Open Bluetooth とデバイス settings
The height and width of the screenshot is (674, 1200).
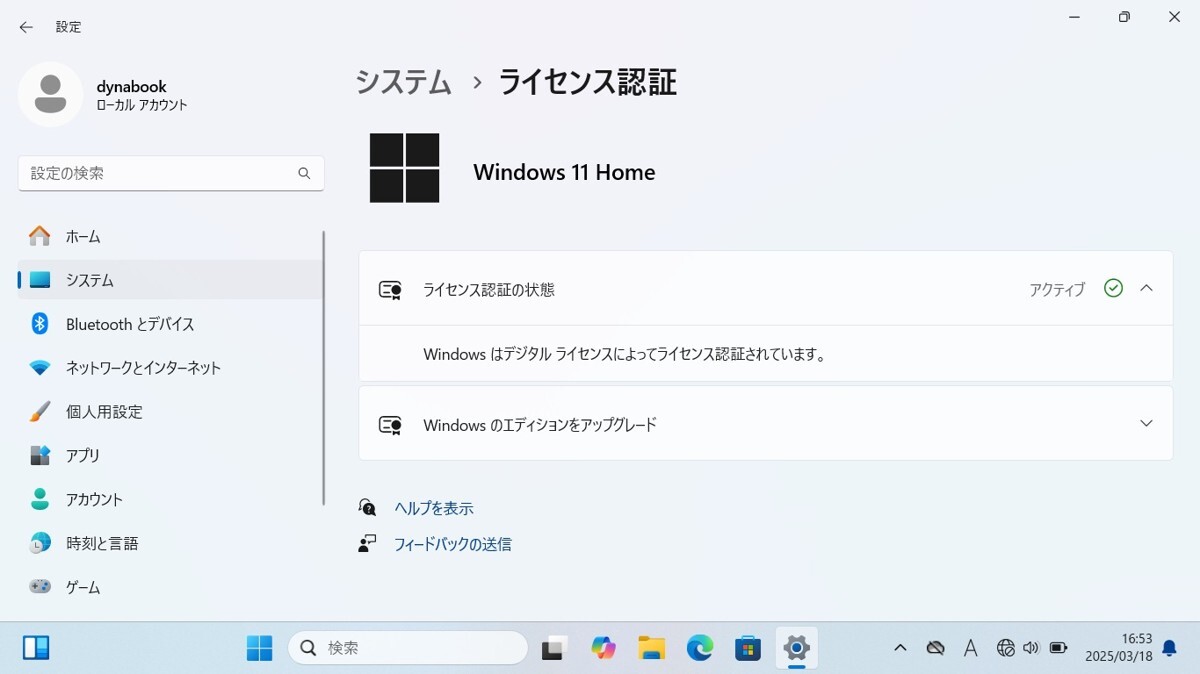point(170,324)
